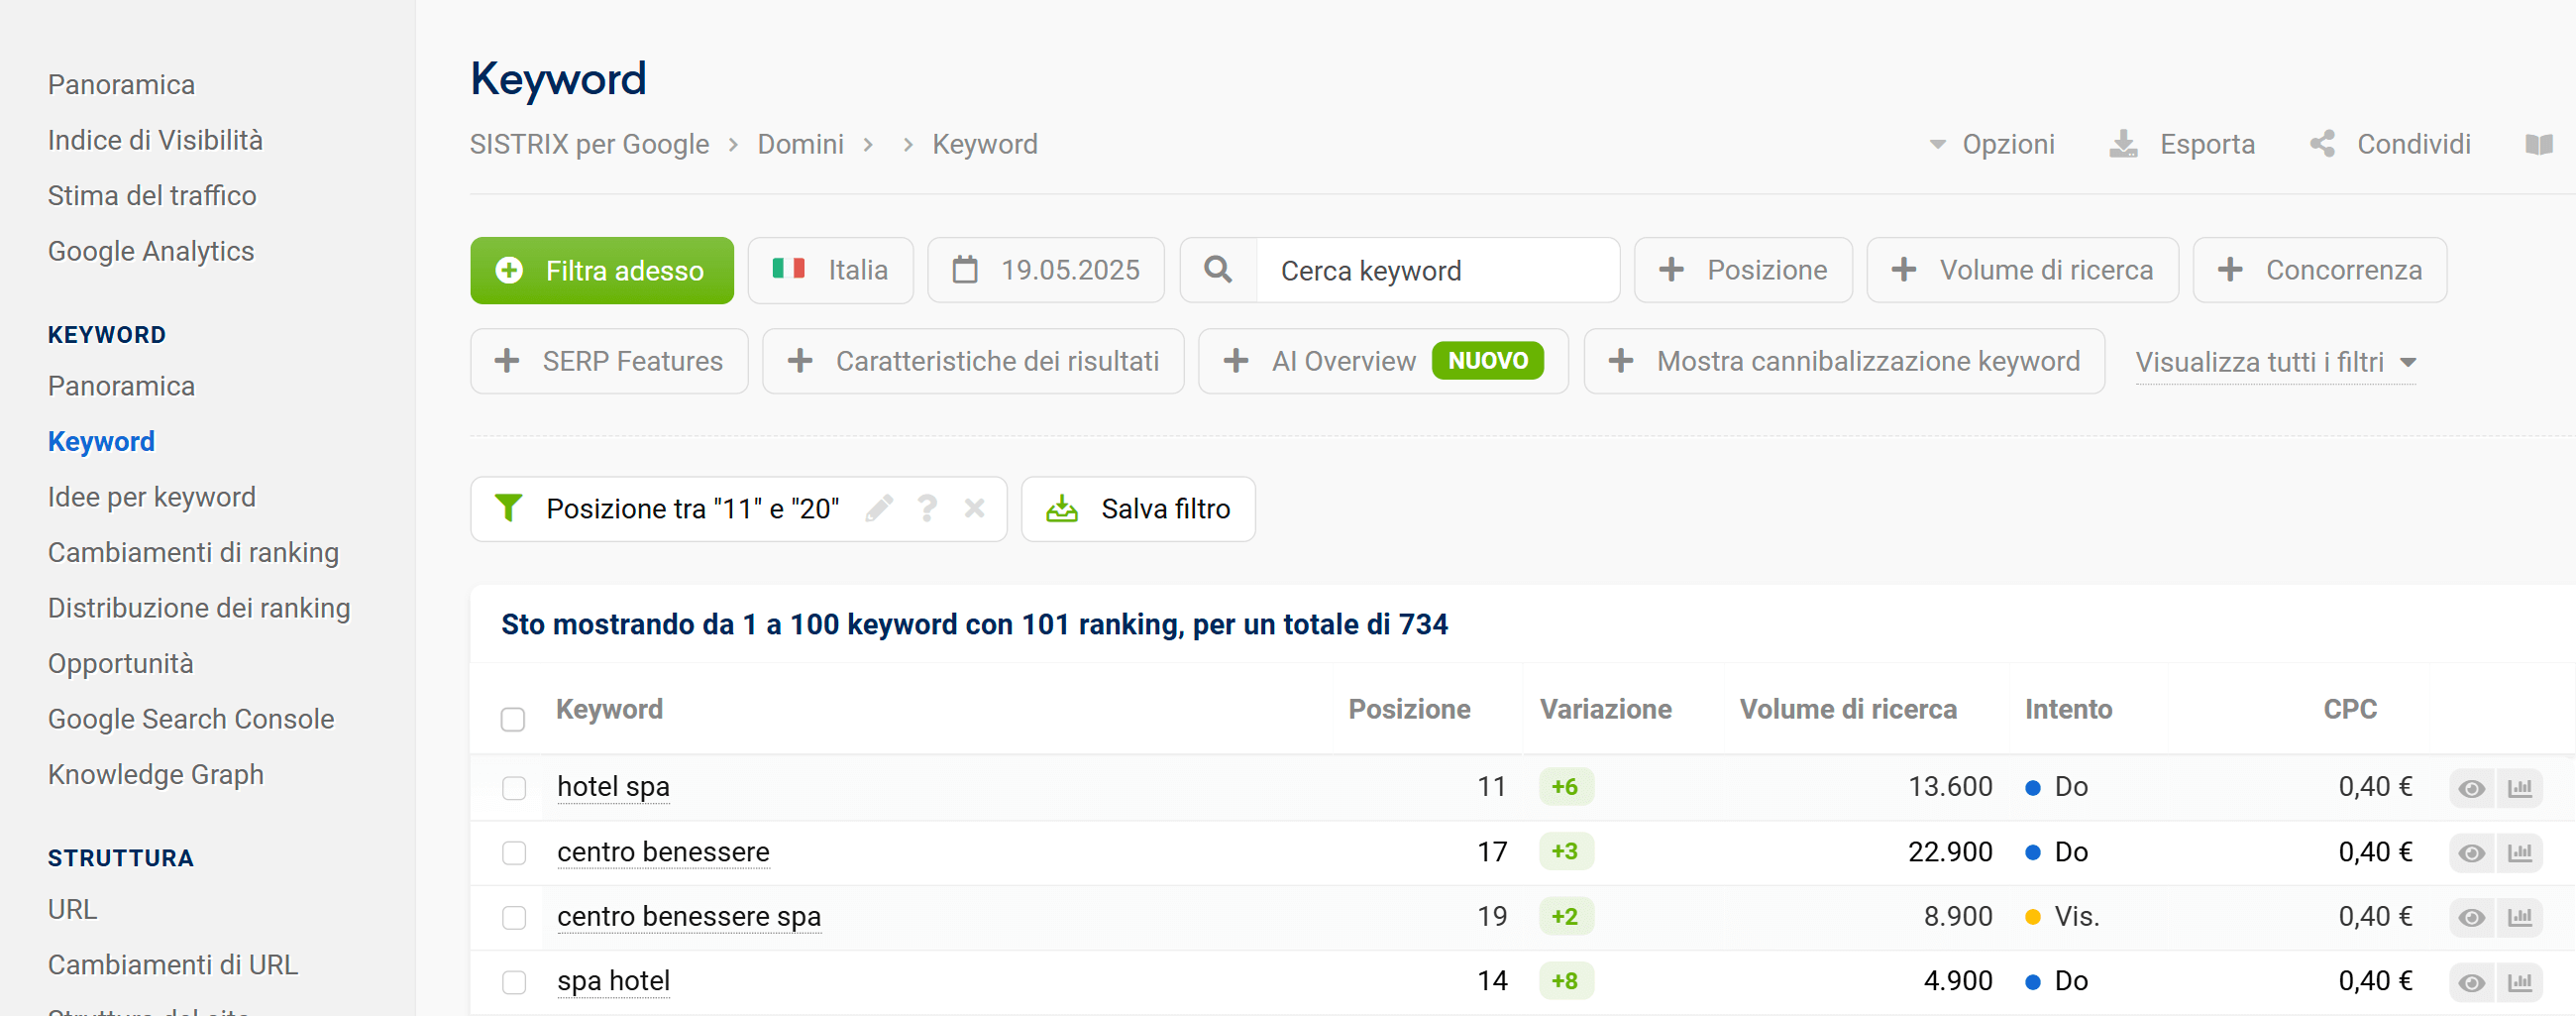This screenshot has height=1016, width=2576.
Task: Click the Italian flag icon
Action: point(788,269)
